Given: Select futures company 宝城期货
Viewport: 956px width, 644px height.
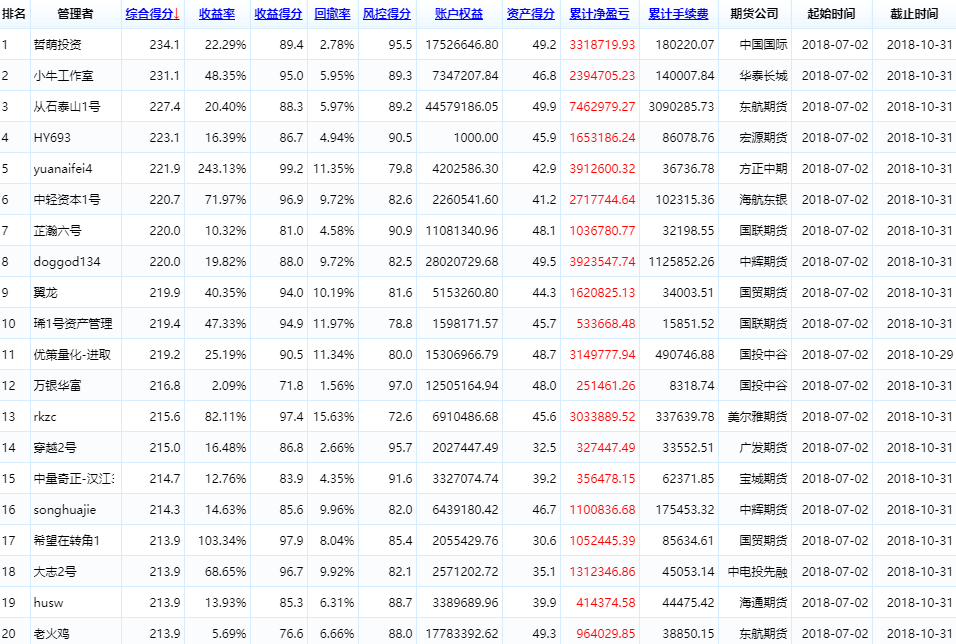Looking at the screenshot, I should (763, 479).
